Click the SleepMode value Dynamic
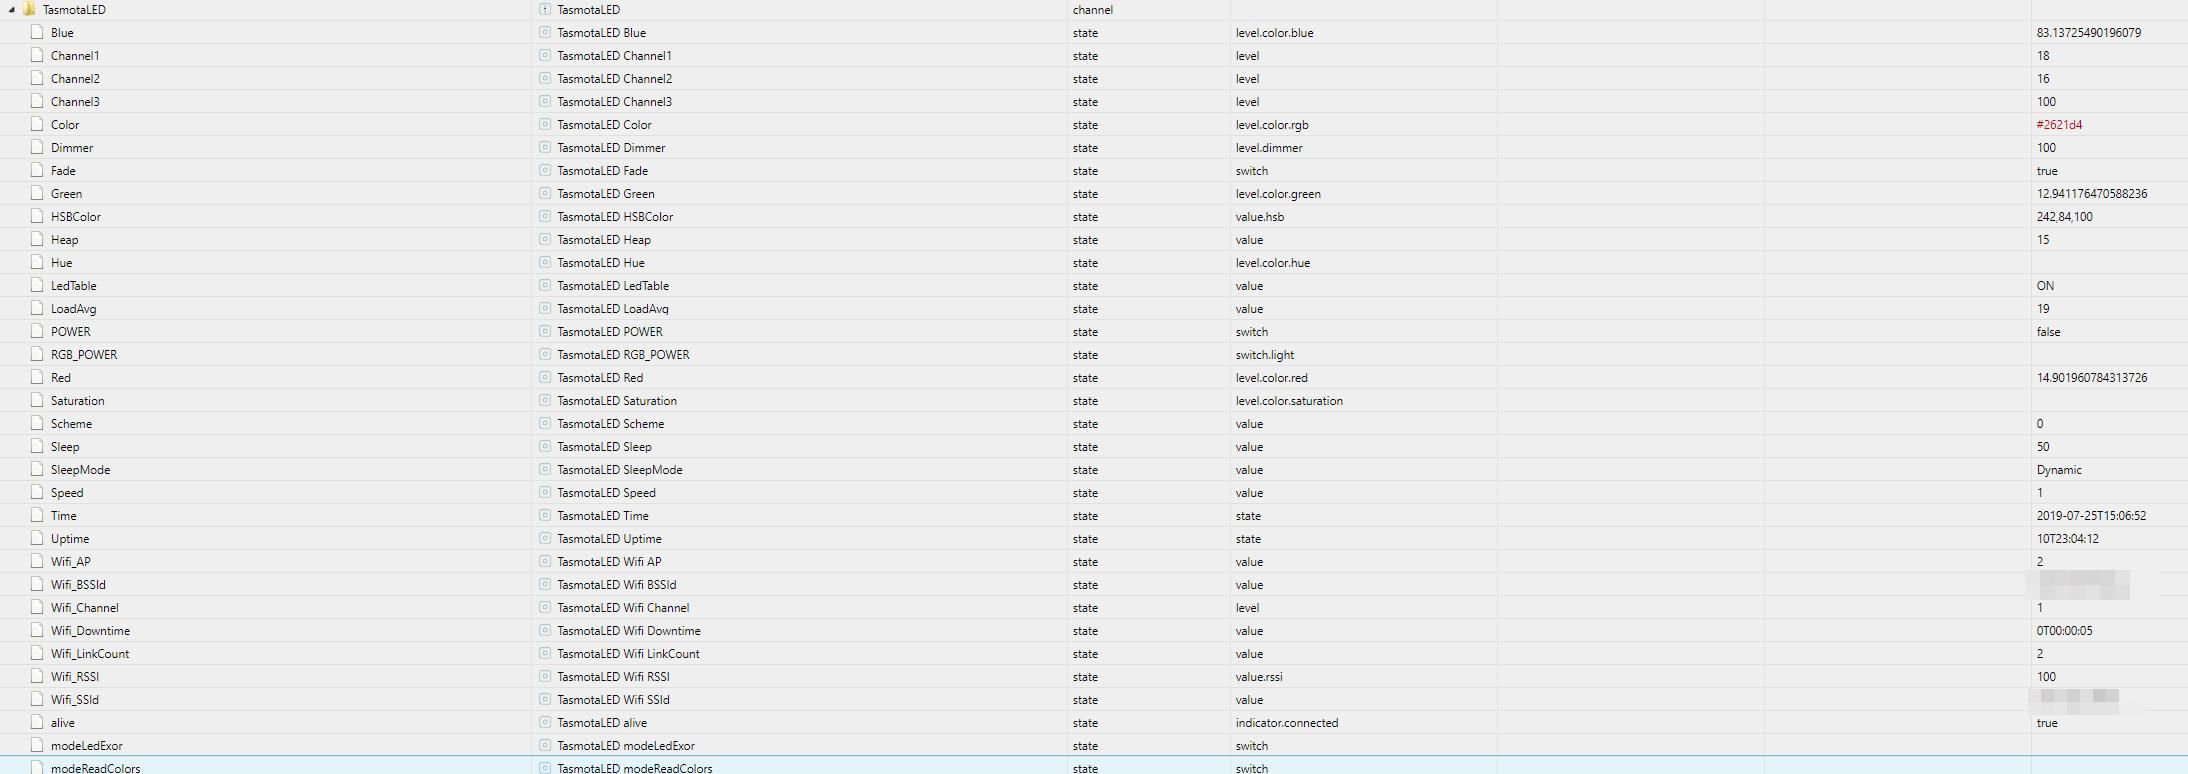Viewport: 2188px width, 774px height. click(2060, 469)
